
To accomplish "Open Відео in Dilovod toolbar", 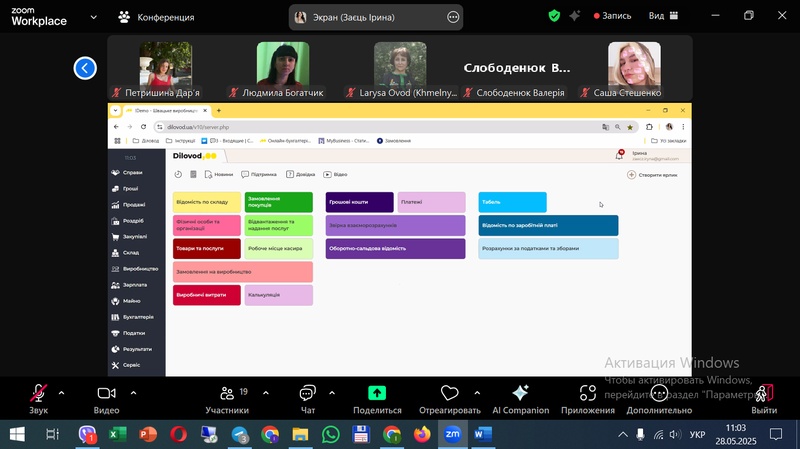I will click(x=335, y=174).
